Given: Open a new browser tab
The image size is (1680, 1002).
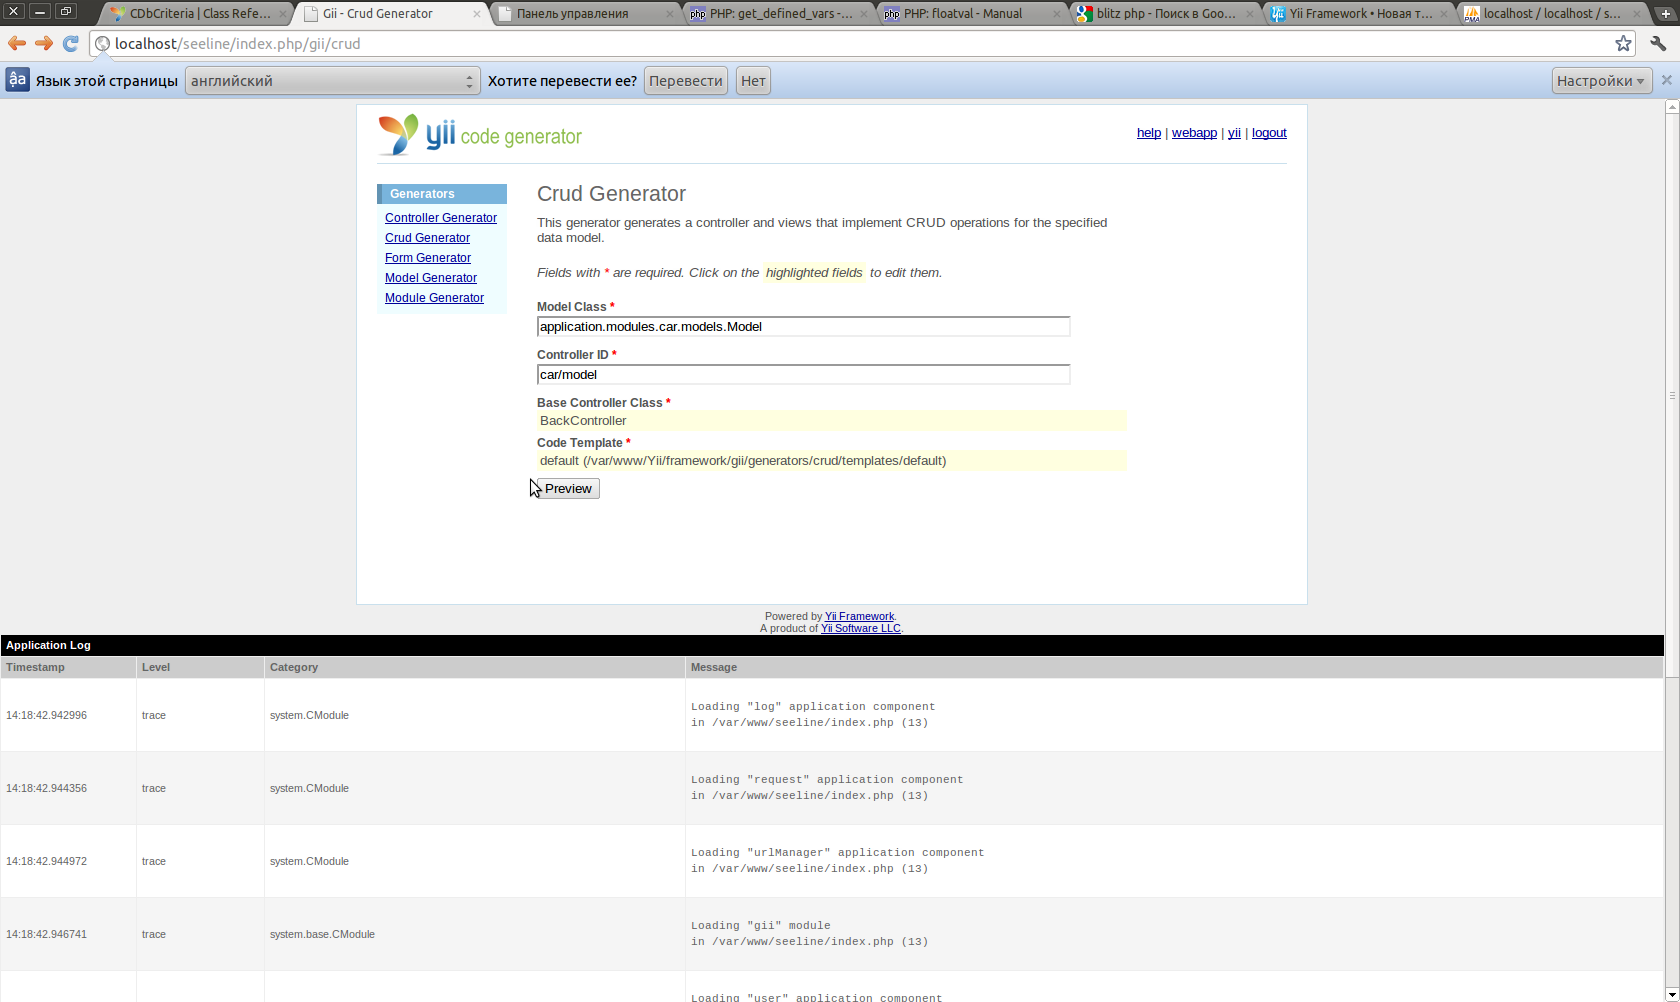Looking at the screenshot, I should tap(1665, 14).
